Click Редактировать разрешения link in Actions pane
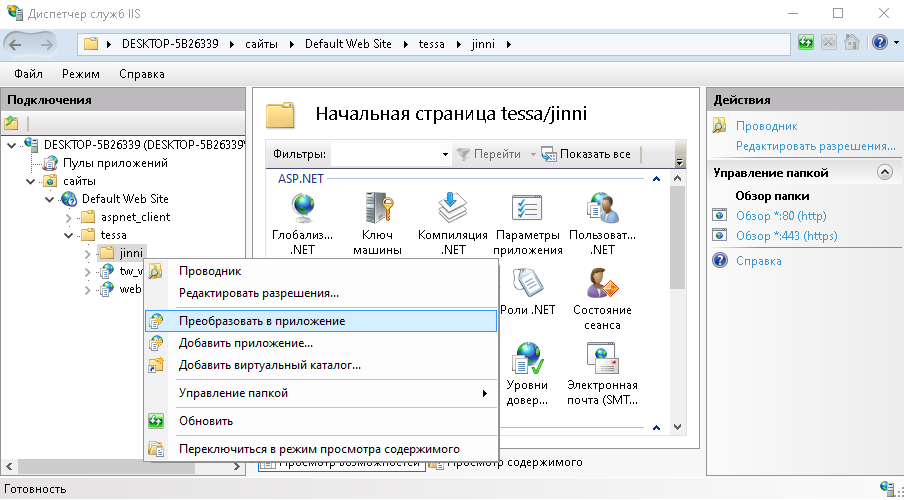 click(x=815, y=146)
